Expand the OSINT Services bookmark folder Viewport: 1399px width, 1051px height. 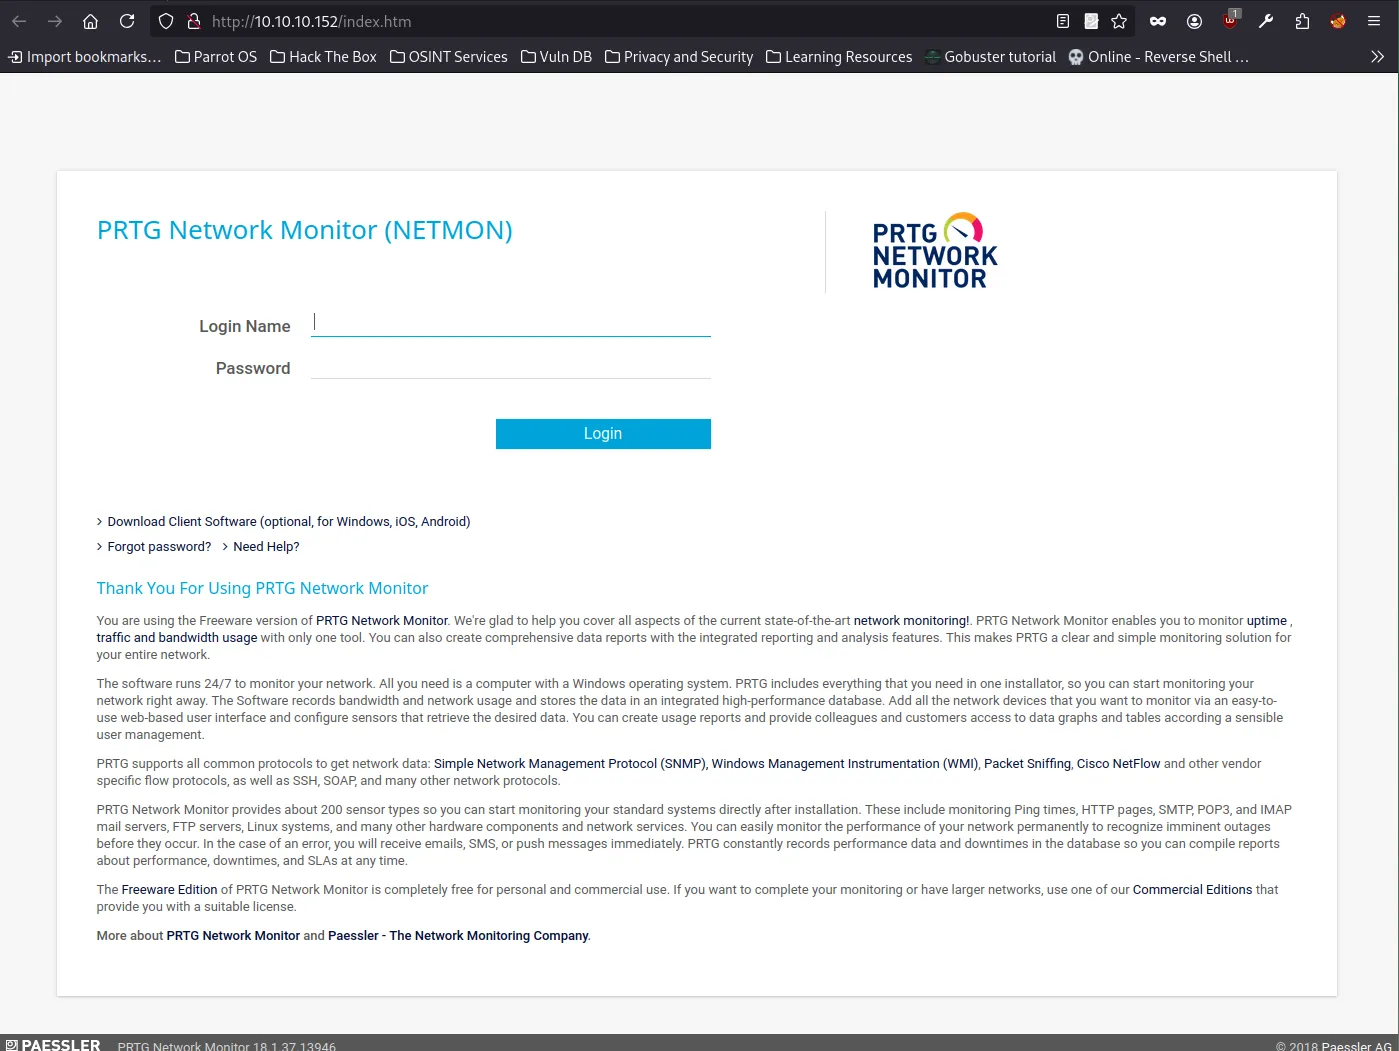pyautogui.click(x=448, y=57)
